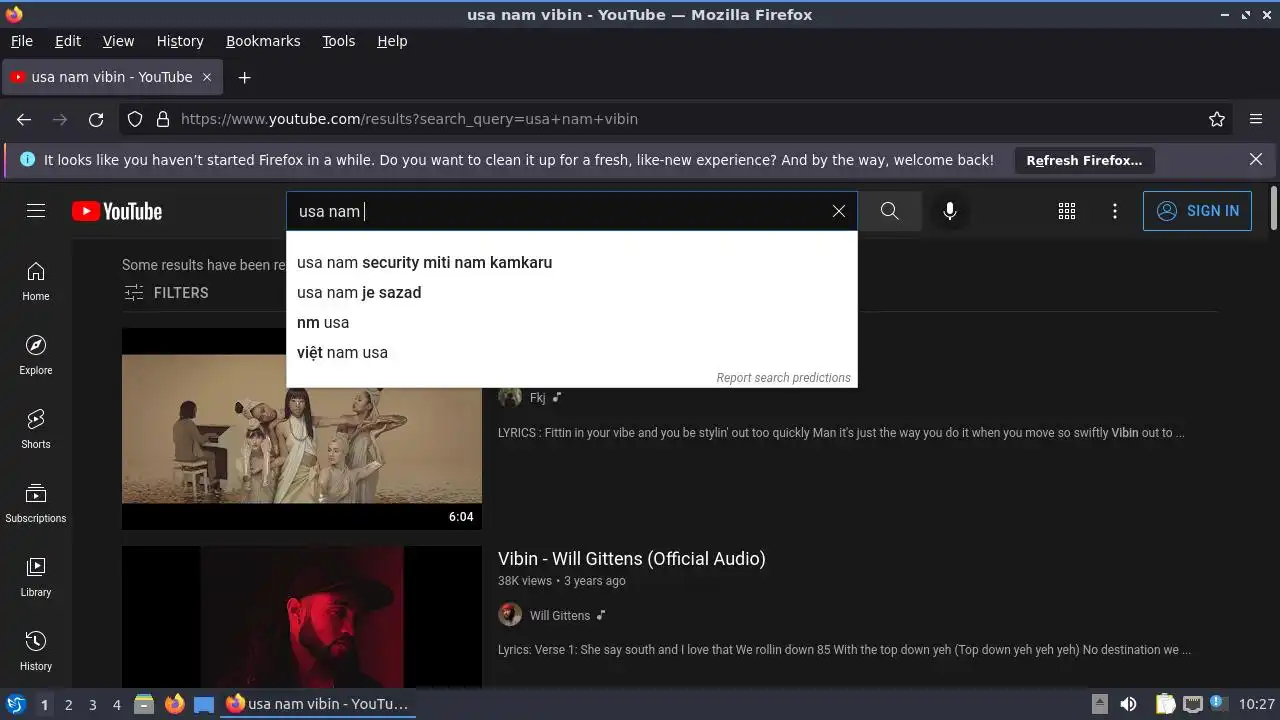The image size is (1280, 720).
Task: Open the View menu
Action: [118, 41]
